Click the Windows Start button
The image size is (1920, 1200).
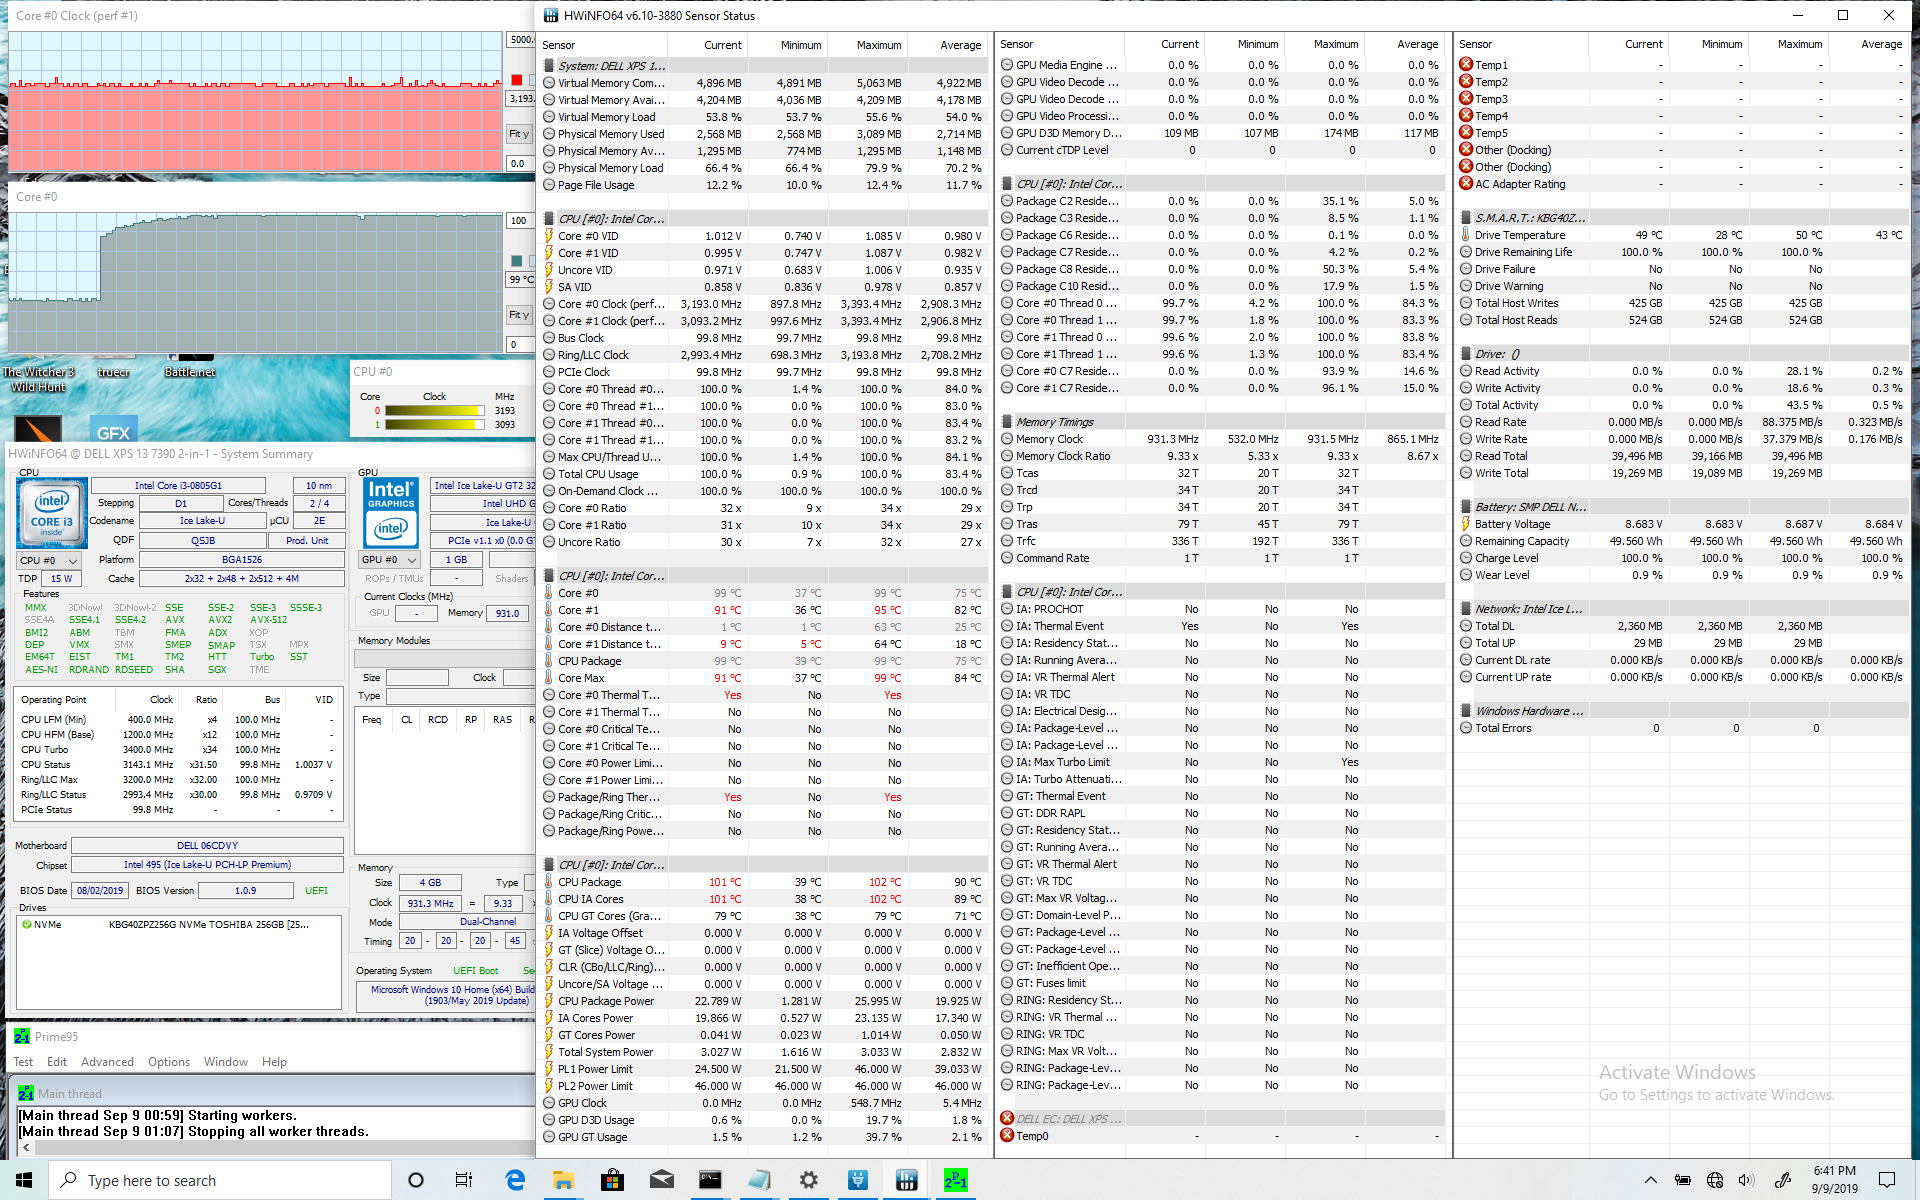[x=24, y=1180]
